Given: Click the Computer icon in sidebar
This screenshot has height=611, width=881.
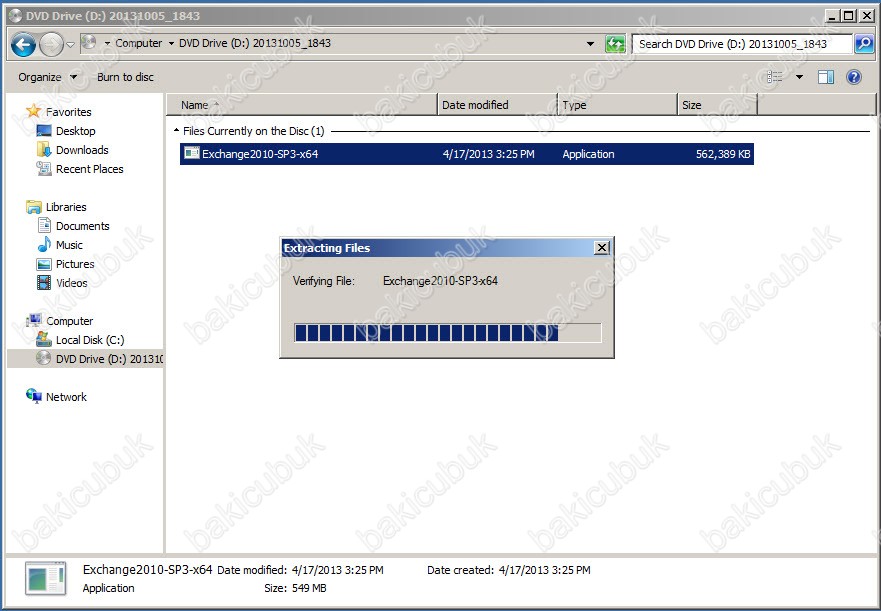Looking at the screenshot, I should coord(34,320).
